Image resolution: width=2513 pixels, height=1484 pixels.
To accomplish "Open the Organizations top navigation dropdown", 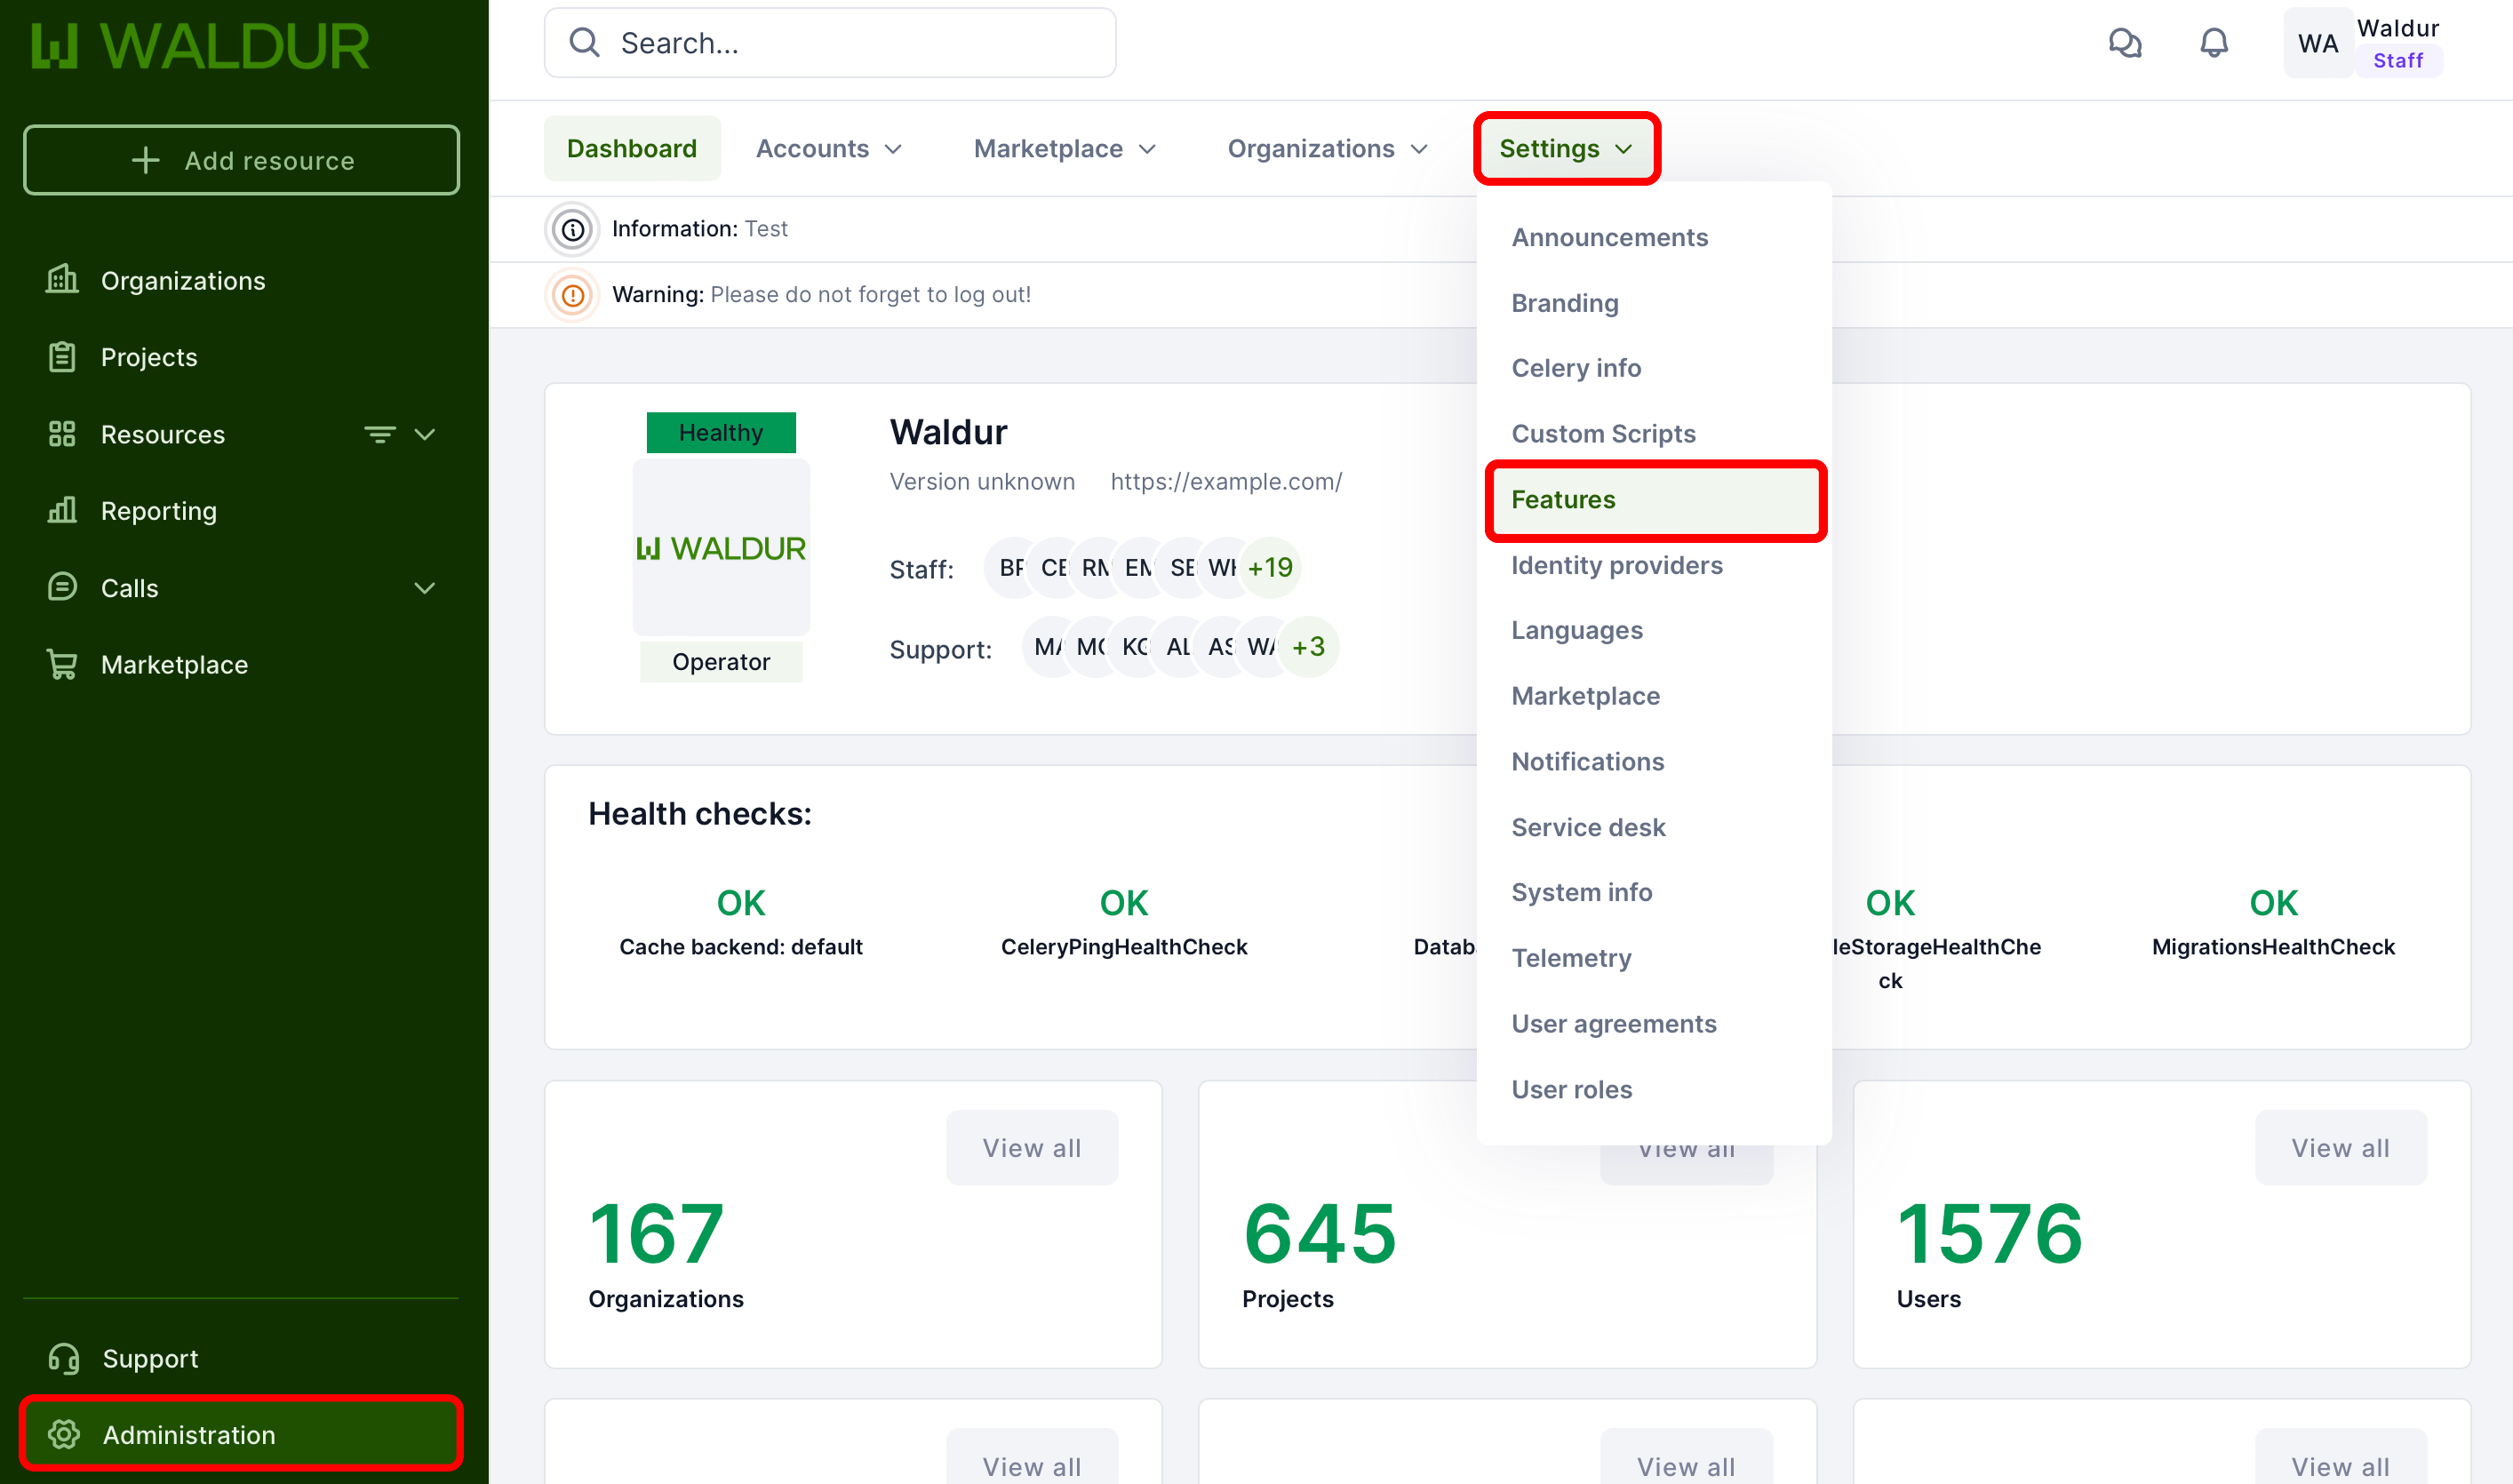I will 1326,149.
